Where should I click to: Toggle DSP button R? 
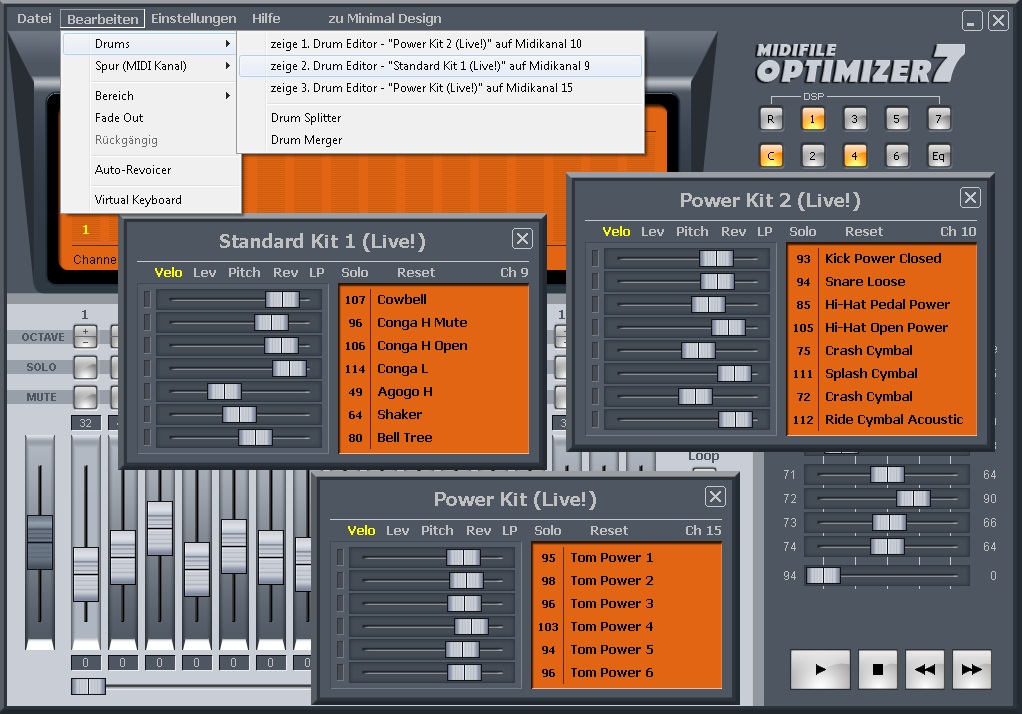pos(770,120)
